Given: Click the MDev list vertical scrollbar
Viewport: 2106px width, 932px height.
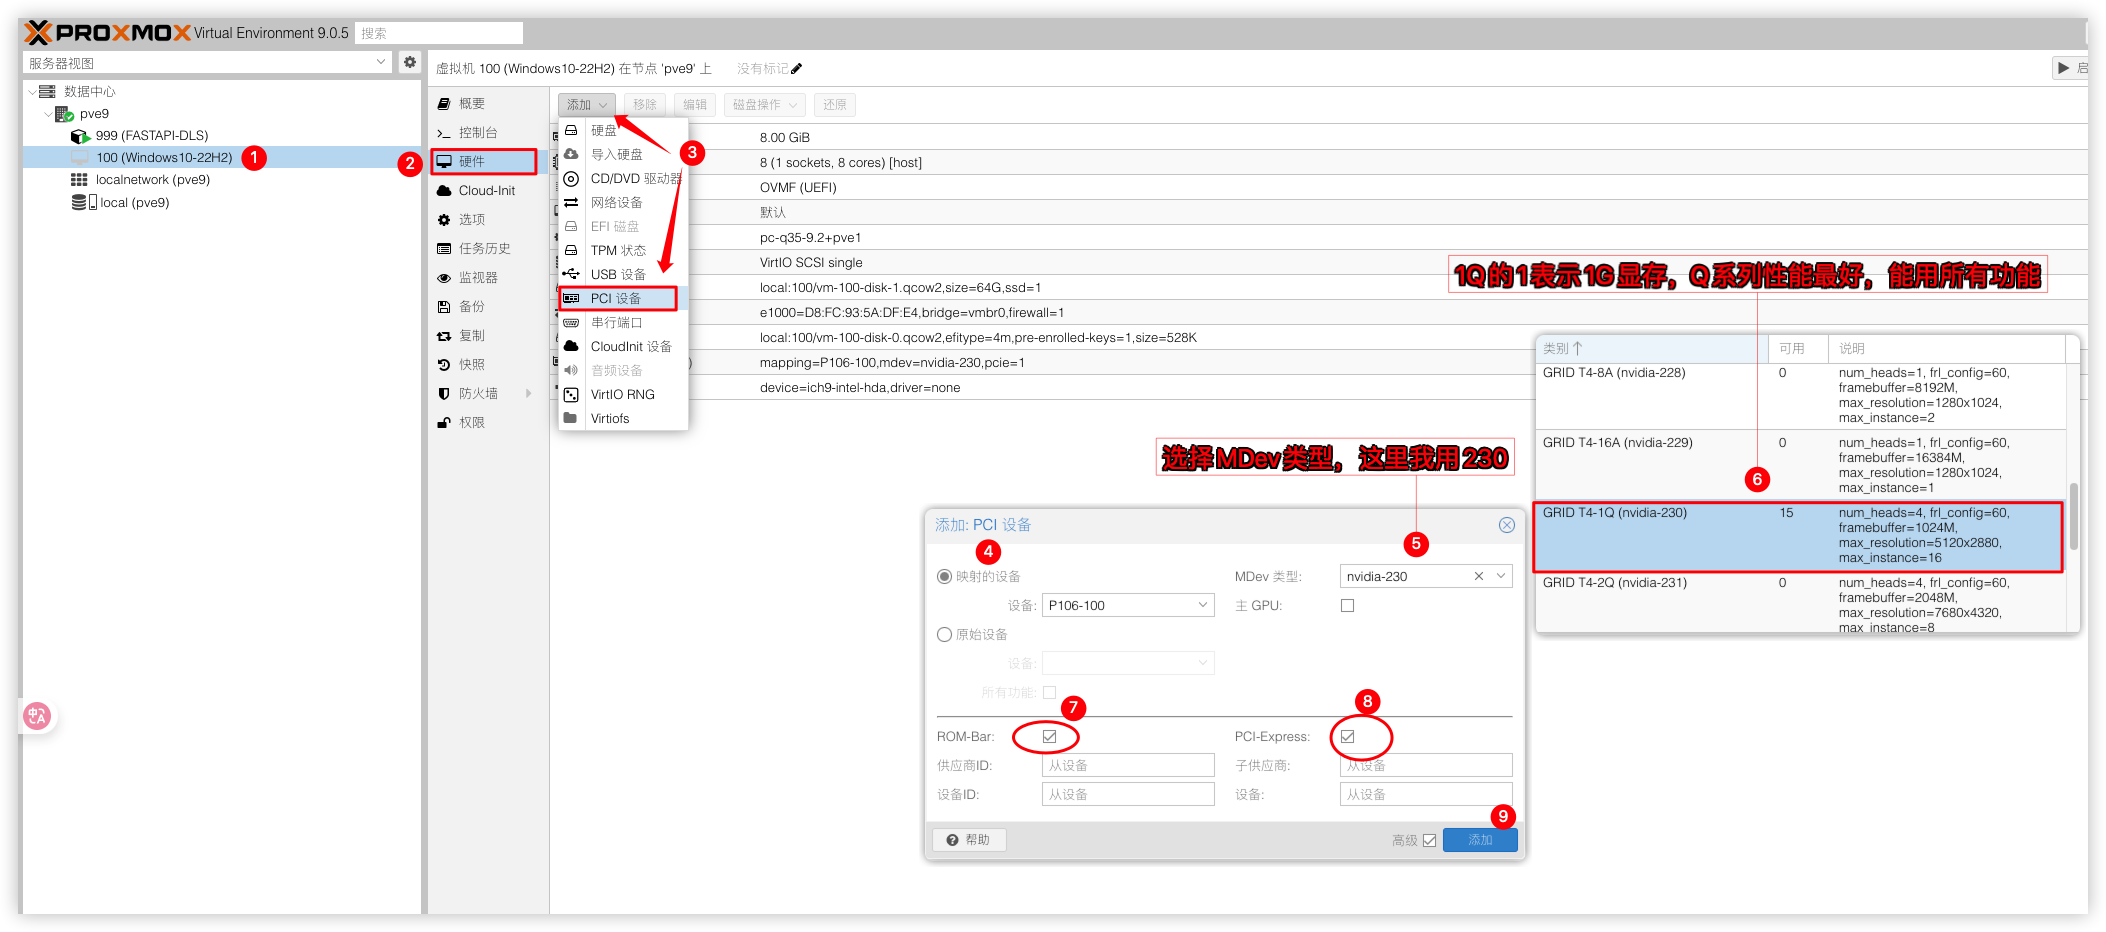Looking at the screenshot, I should point(2074,516).
